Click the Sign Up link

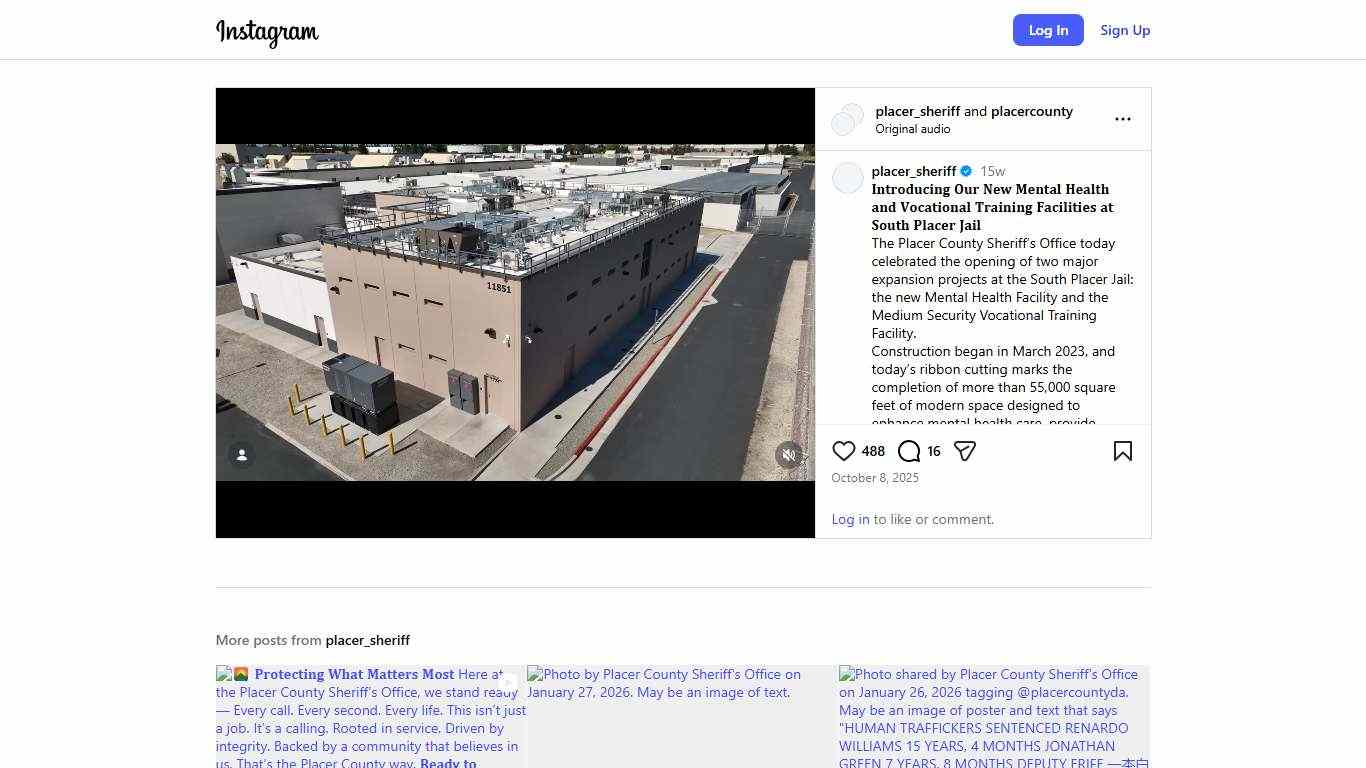pos(1125,30)
